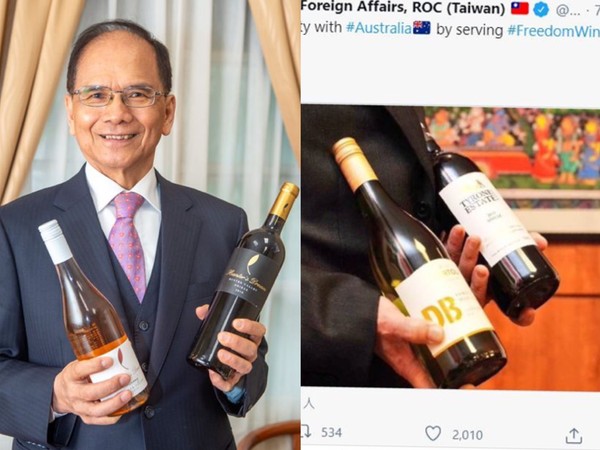Click the Taiwan flag emoji
600x450 pixels.
coord(520,8)
